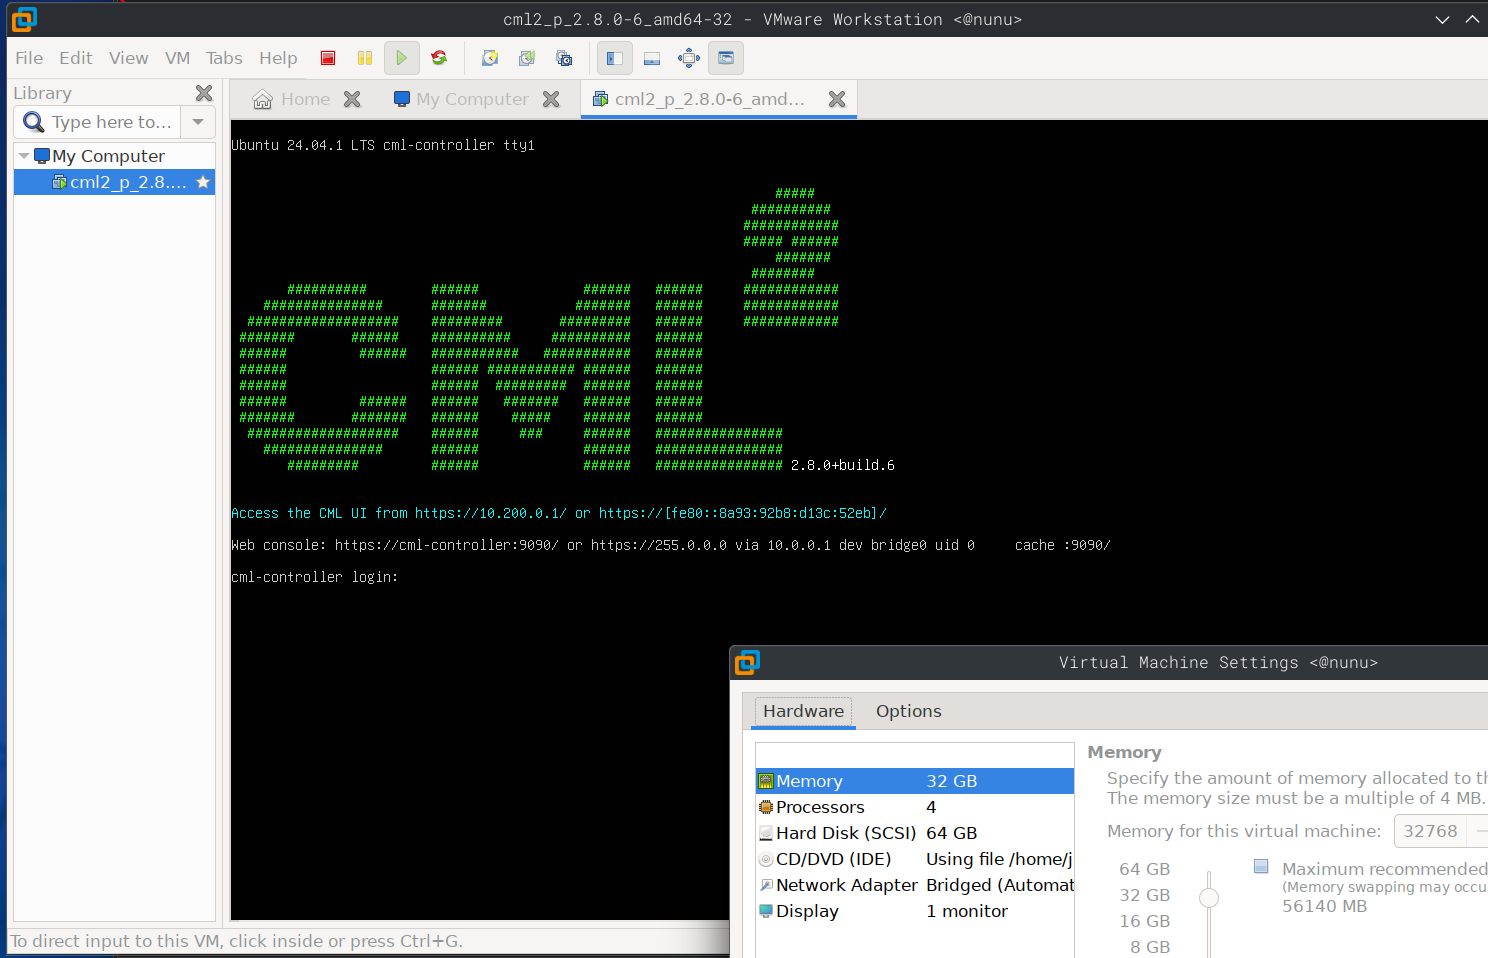This screenshot has height=958, width=1488.
Task: Select the CD/DVD (IDE) row
Action: [915, 859]
